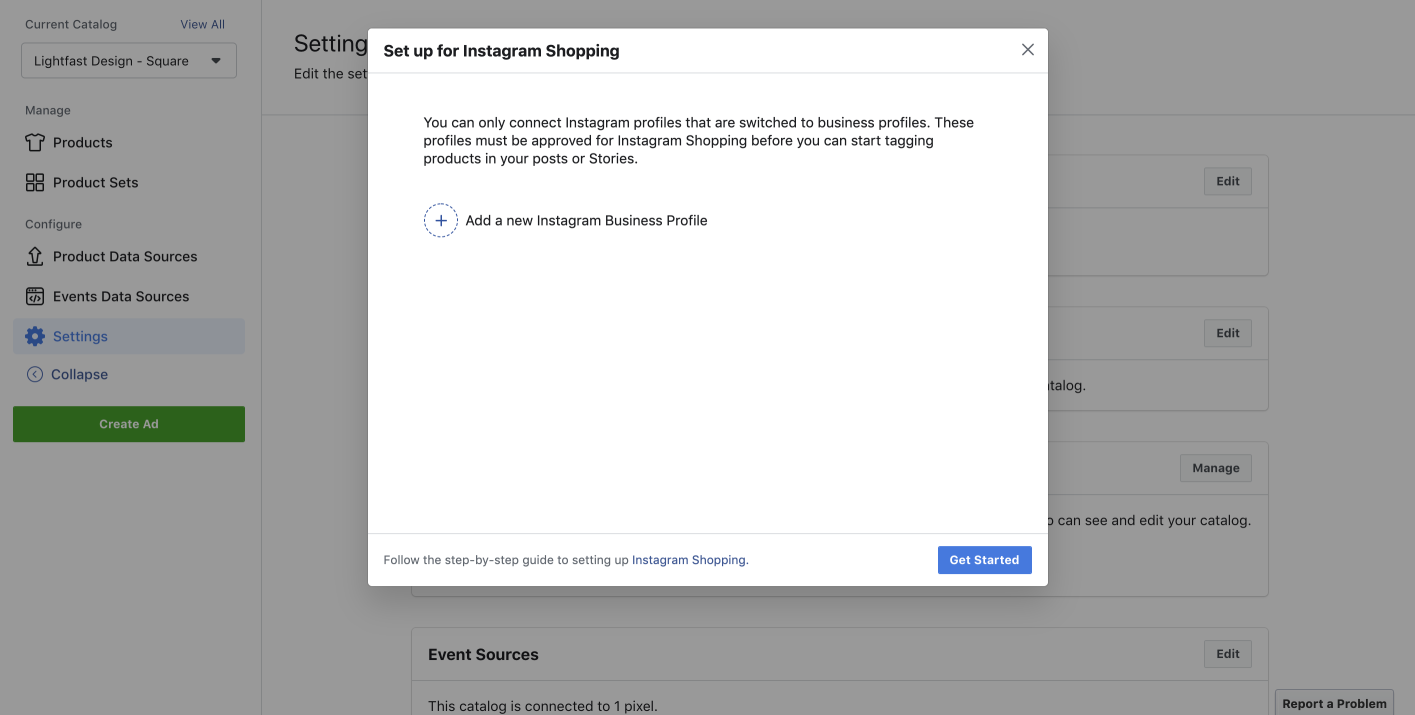The image size is (1415, 715).
Task: Click the Collapse arrow circle icon
Action: click(x=35, y=374)
